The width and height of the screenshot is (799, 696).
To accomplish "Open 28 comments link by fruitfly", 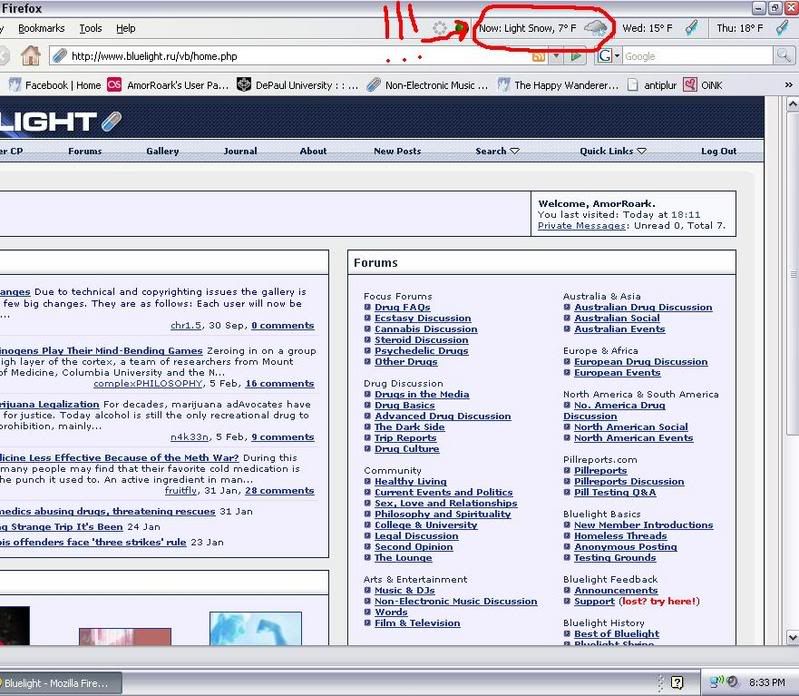I will [x=280, y=490].
